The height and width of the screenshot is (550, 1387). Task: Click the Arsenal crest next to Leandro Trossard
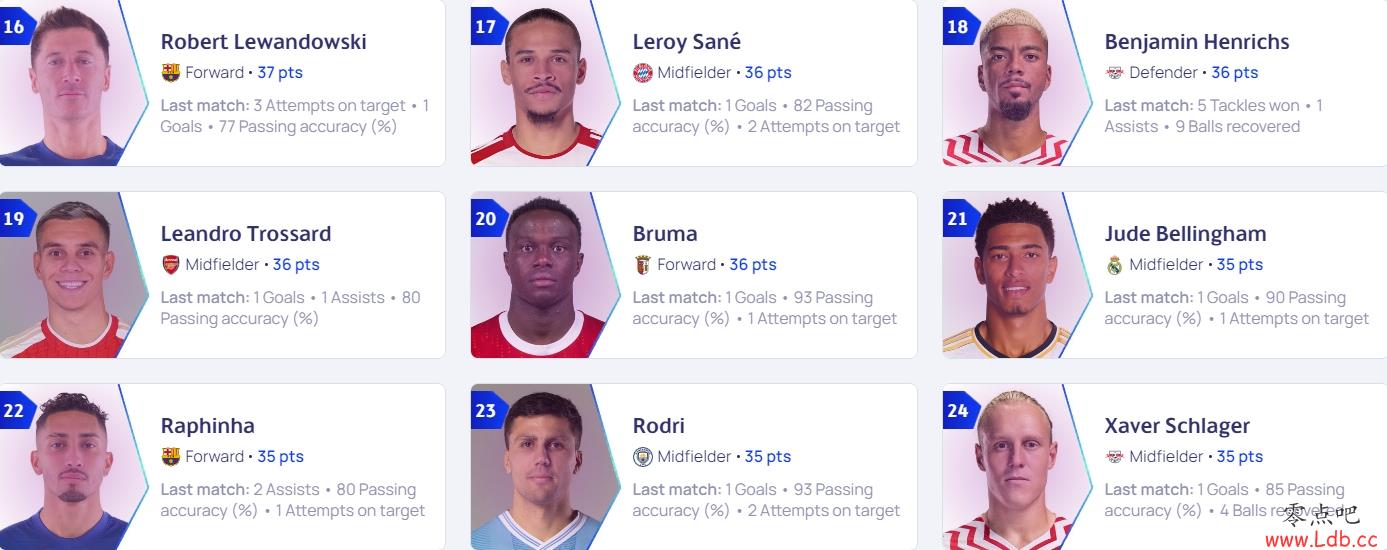(170, 265)
